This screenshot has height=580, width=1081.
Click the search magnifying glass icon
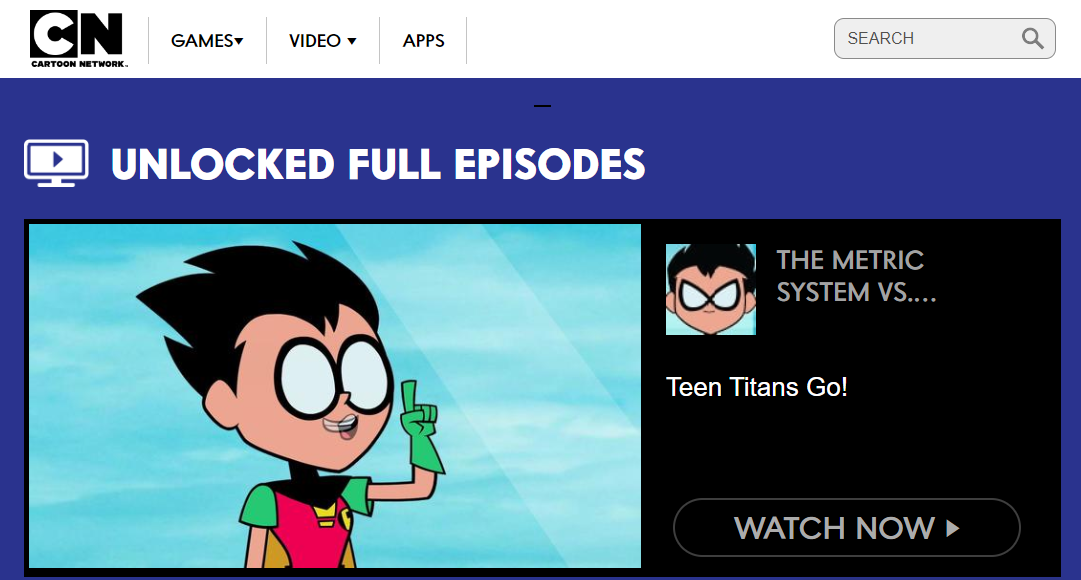pos(1032,39)
